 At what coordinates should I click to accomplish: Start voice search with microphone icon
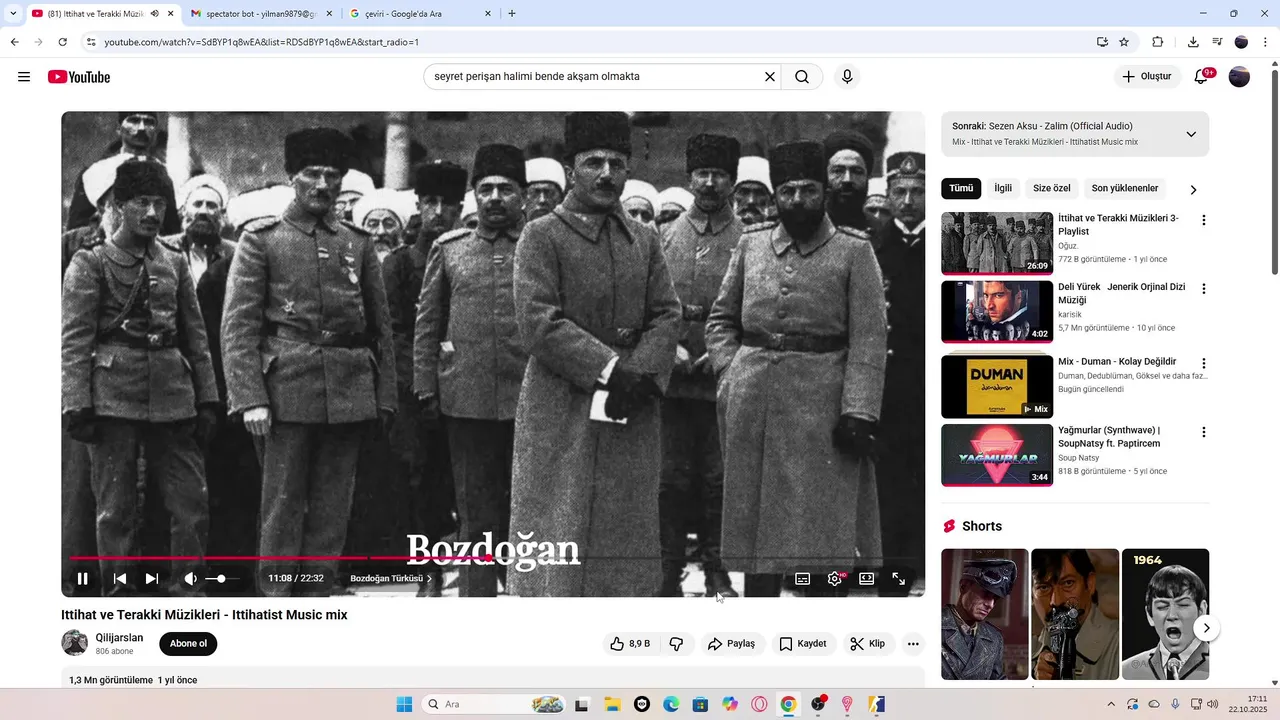pos(847,77)
